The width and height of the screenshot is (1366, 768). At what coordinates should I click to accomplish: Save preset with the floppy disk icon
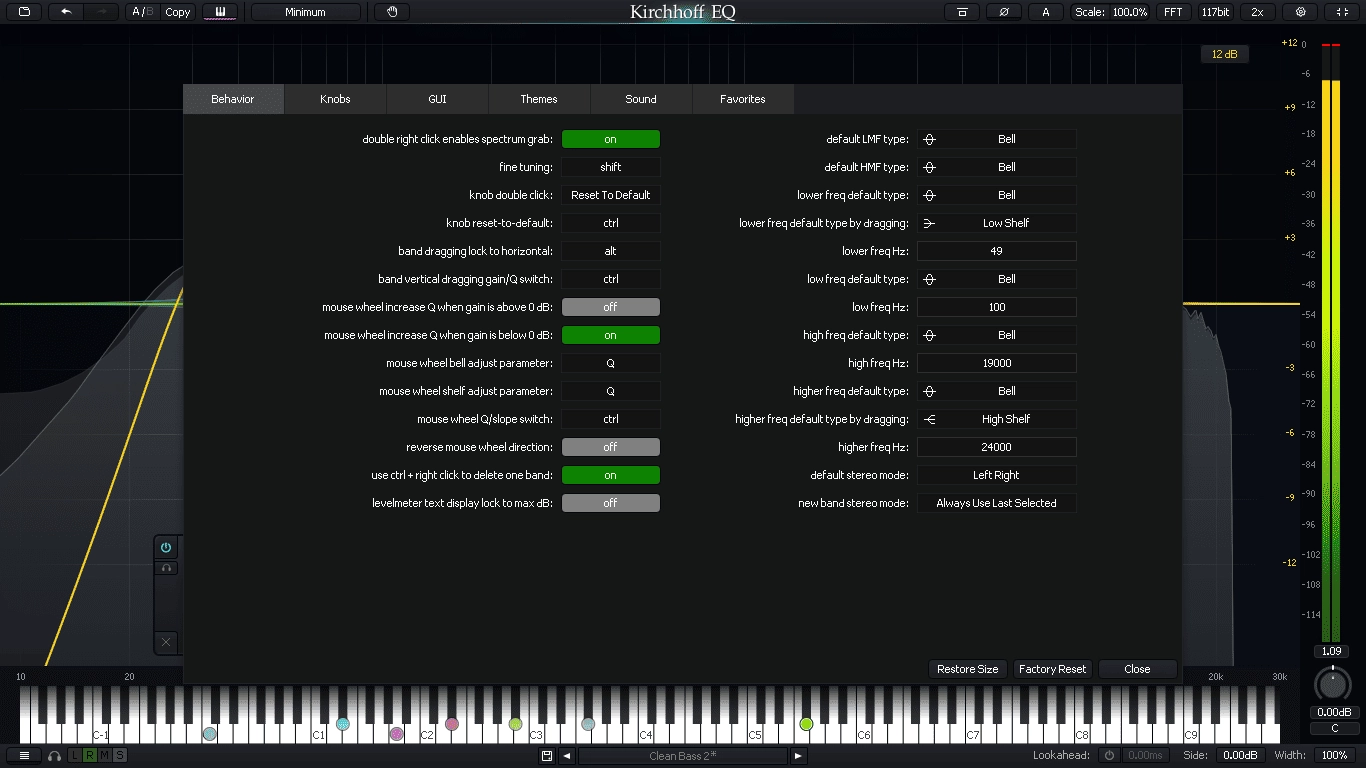[547, 756]
